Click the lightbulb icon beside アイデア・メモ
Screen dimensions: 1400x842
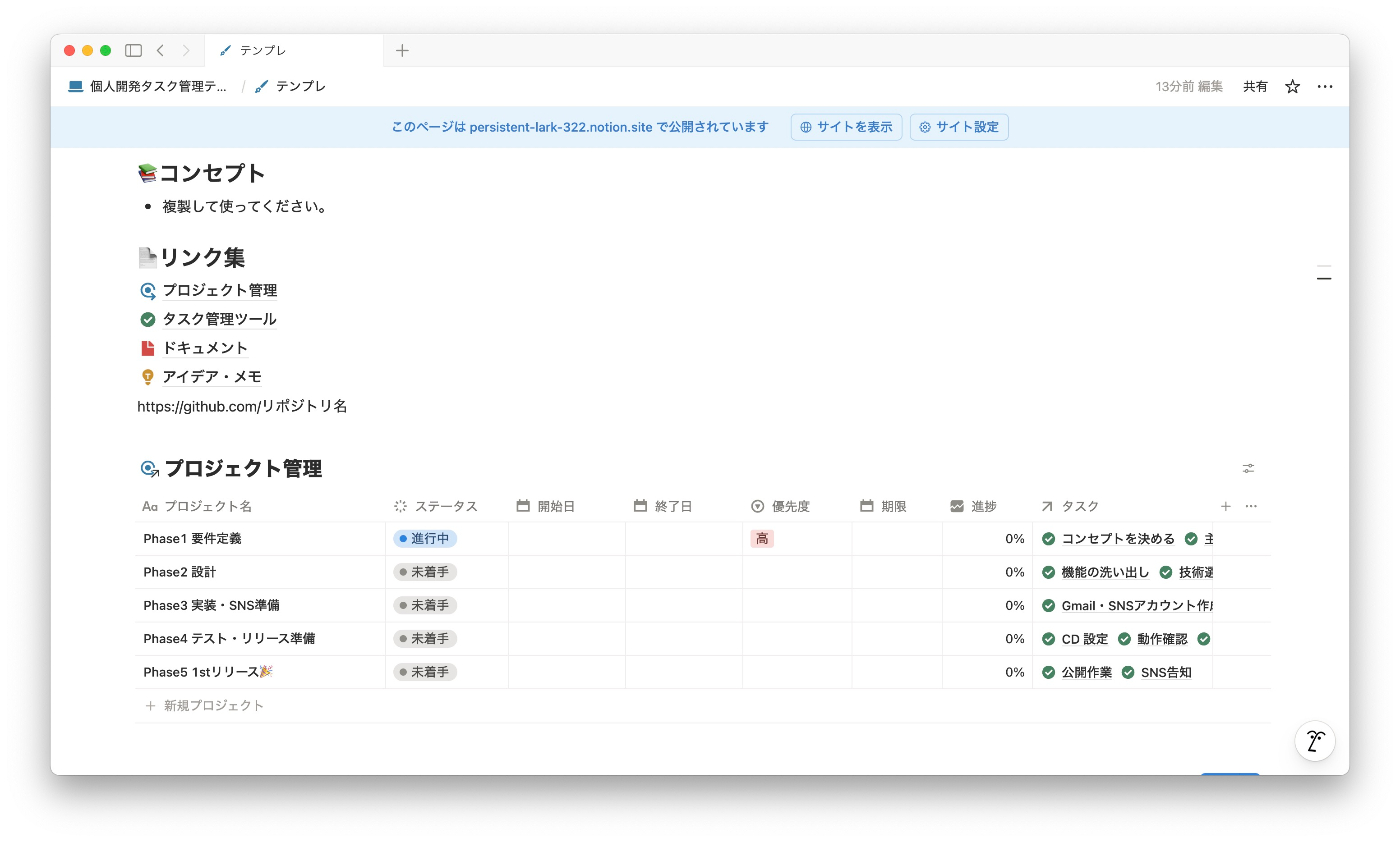pyautogui.click(x=148, y=377)
